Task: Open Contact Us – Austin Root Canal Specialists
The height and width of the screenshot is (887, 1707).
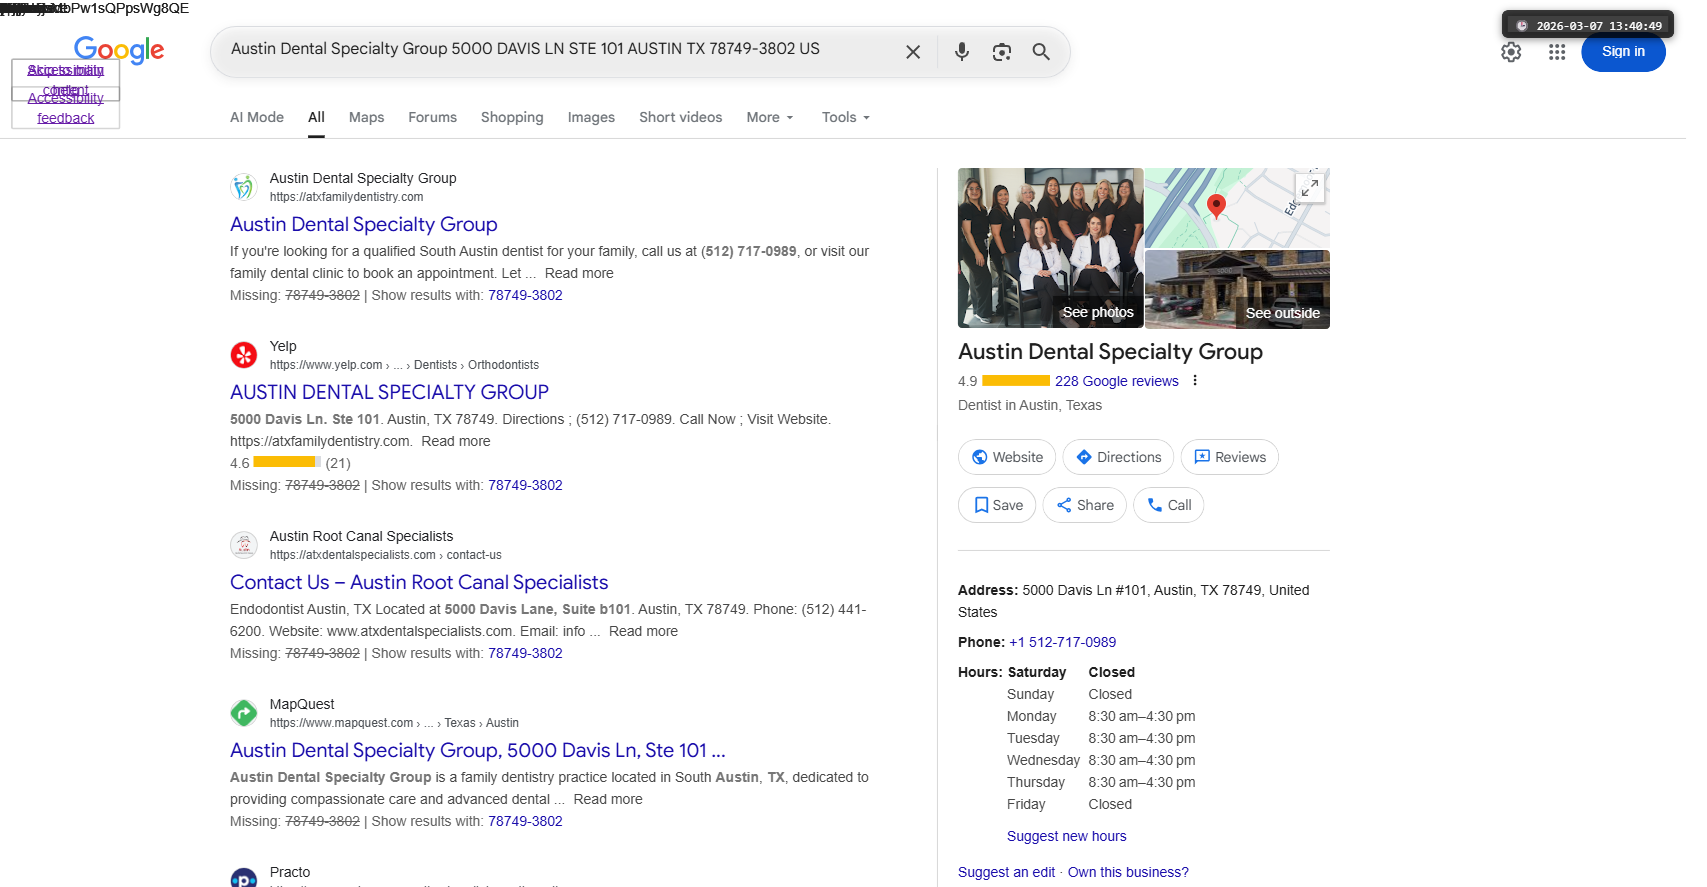Action: [419, 582]
